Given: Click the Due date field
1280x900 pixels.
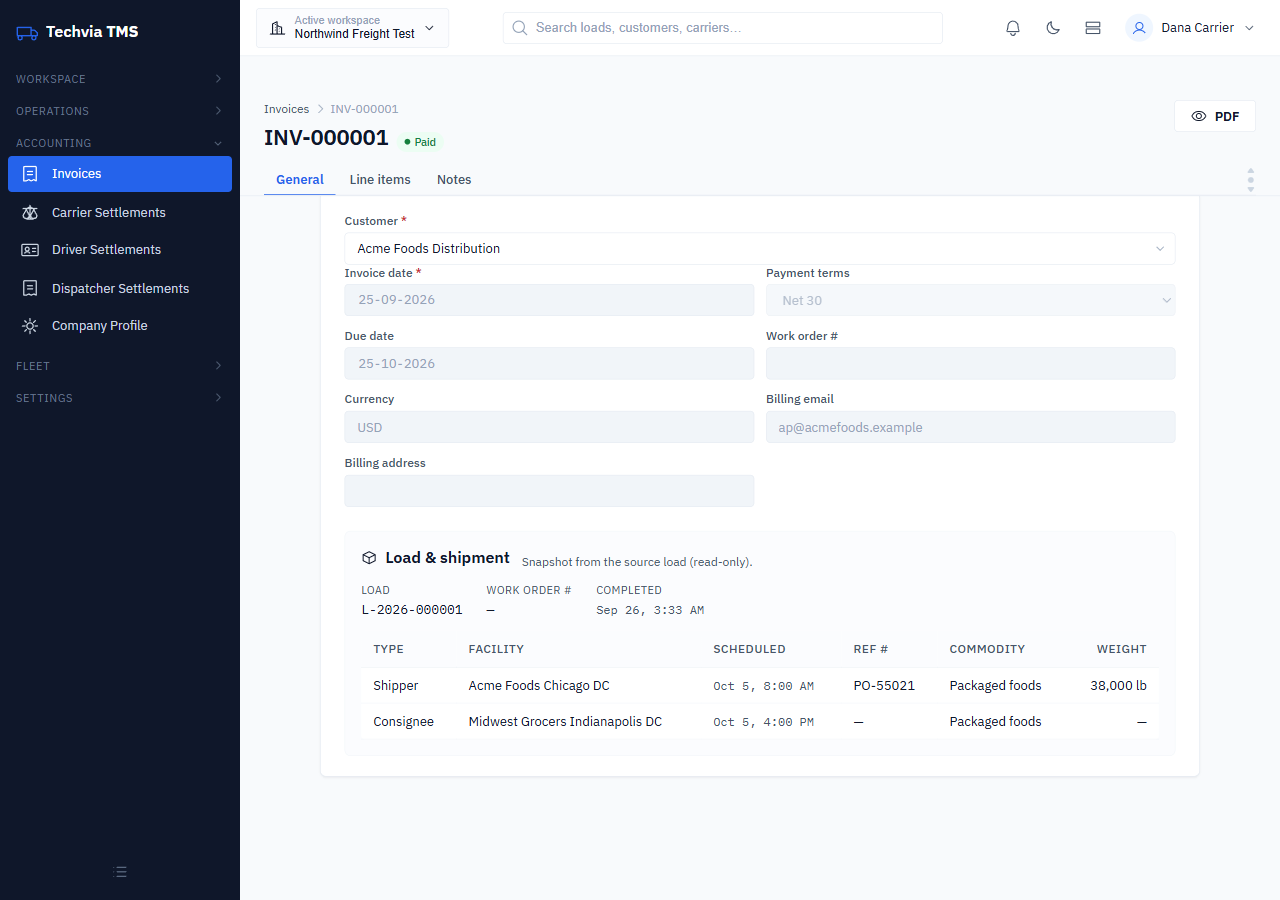Looking at the screenshot, I should [x=549, y=364].
